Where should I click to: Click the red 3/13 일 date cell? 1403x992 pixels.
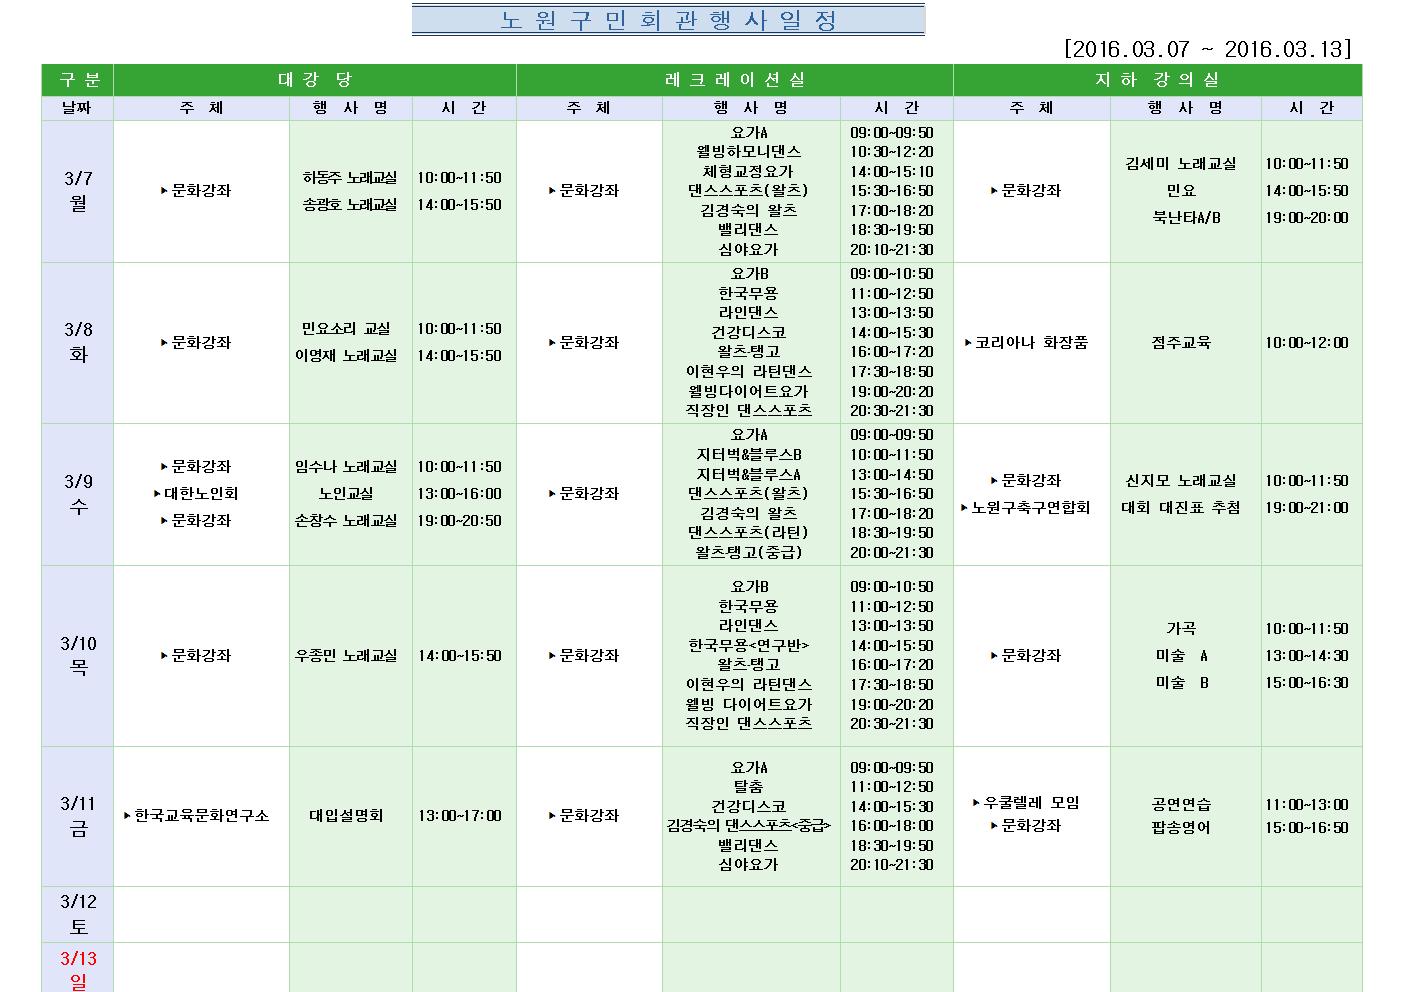click(78, 969)
